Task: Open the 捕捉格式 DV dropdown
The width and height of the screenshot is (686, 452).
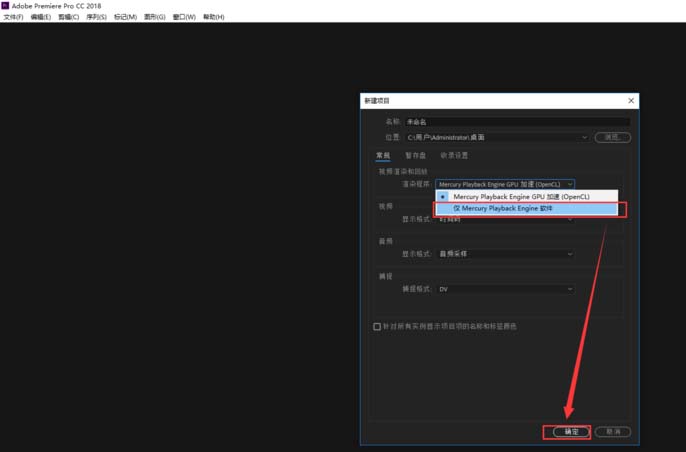Action: tap(506, 289)
